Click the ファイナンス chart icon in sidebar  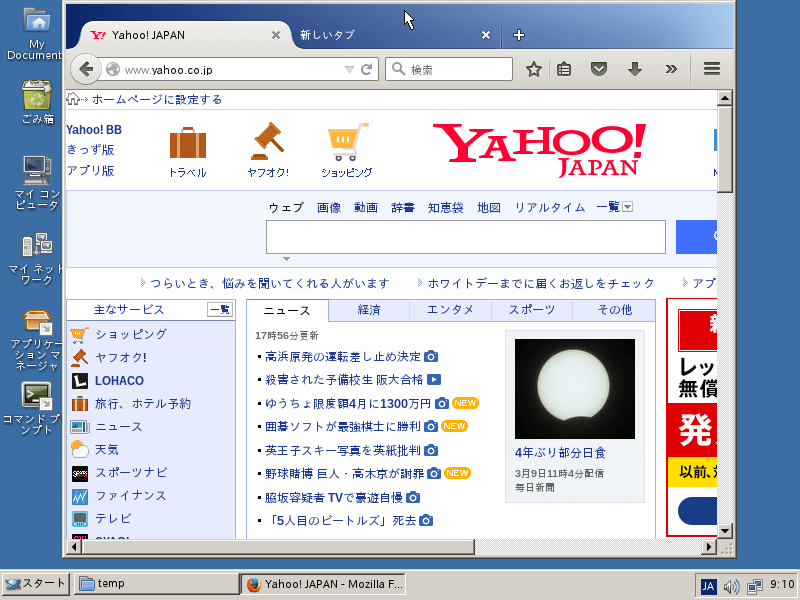[x=80, y=496]
